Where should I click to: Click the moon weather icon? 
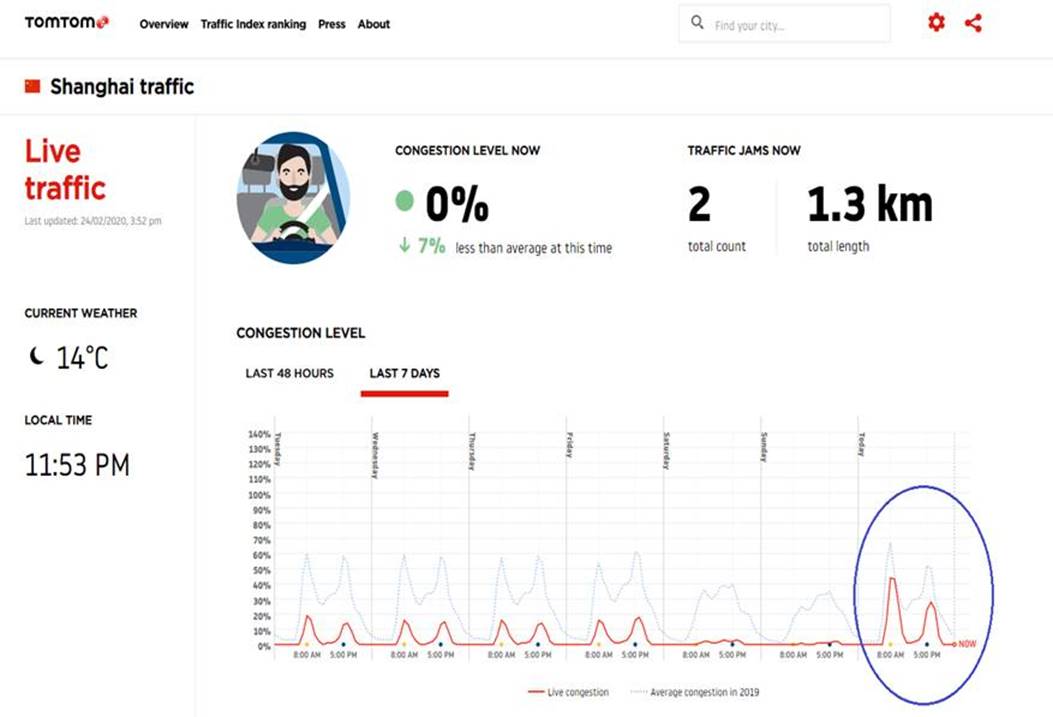37,357
